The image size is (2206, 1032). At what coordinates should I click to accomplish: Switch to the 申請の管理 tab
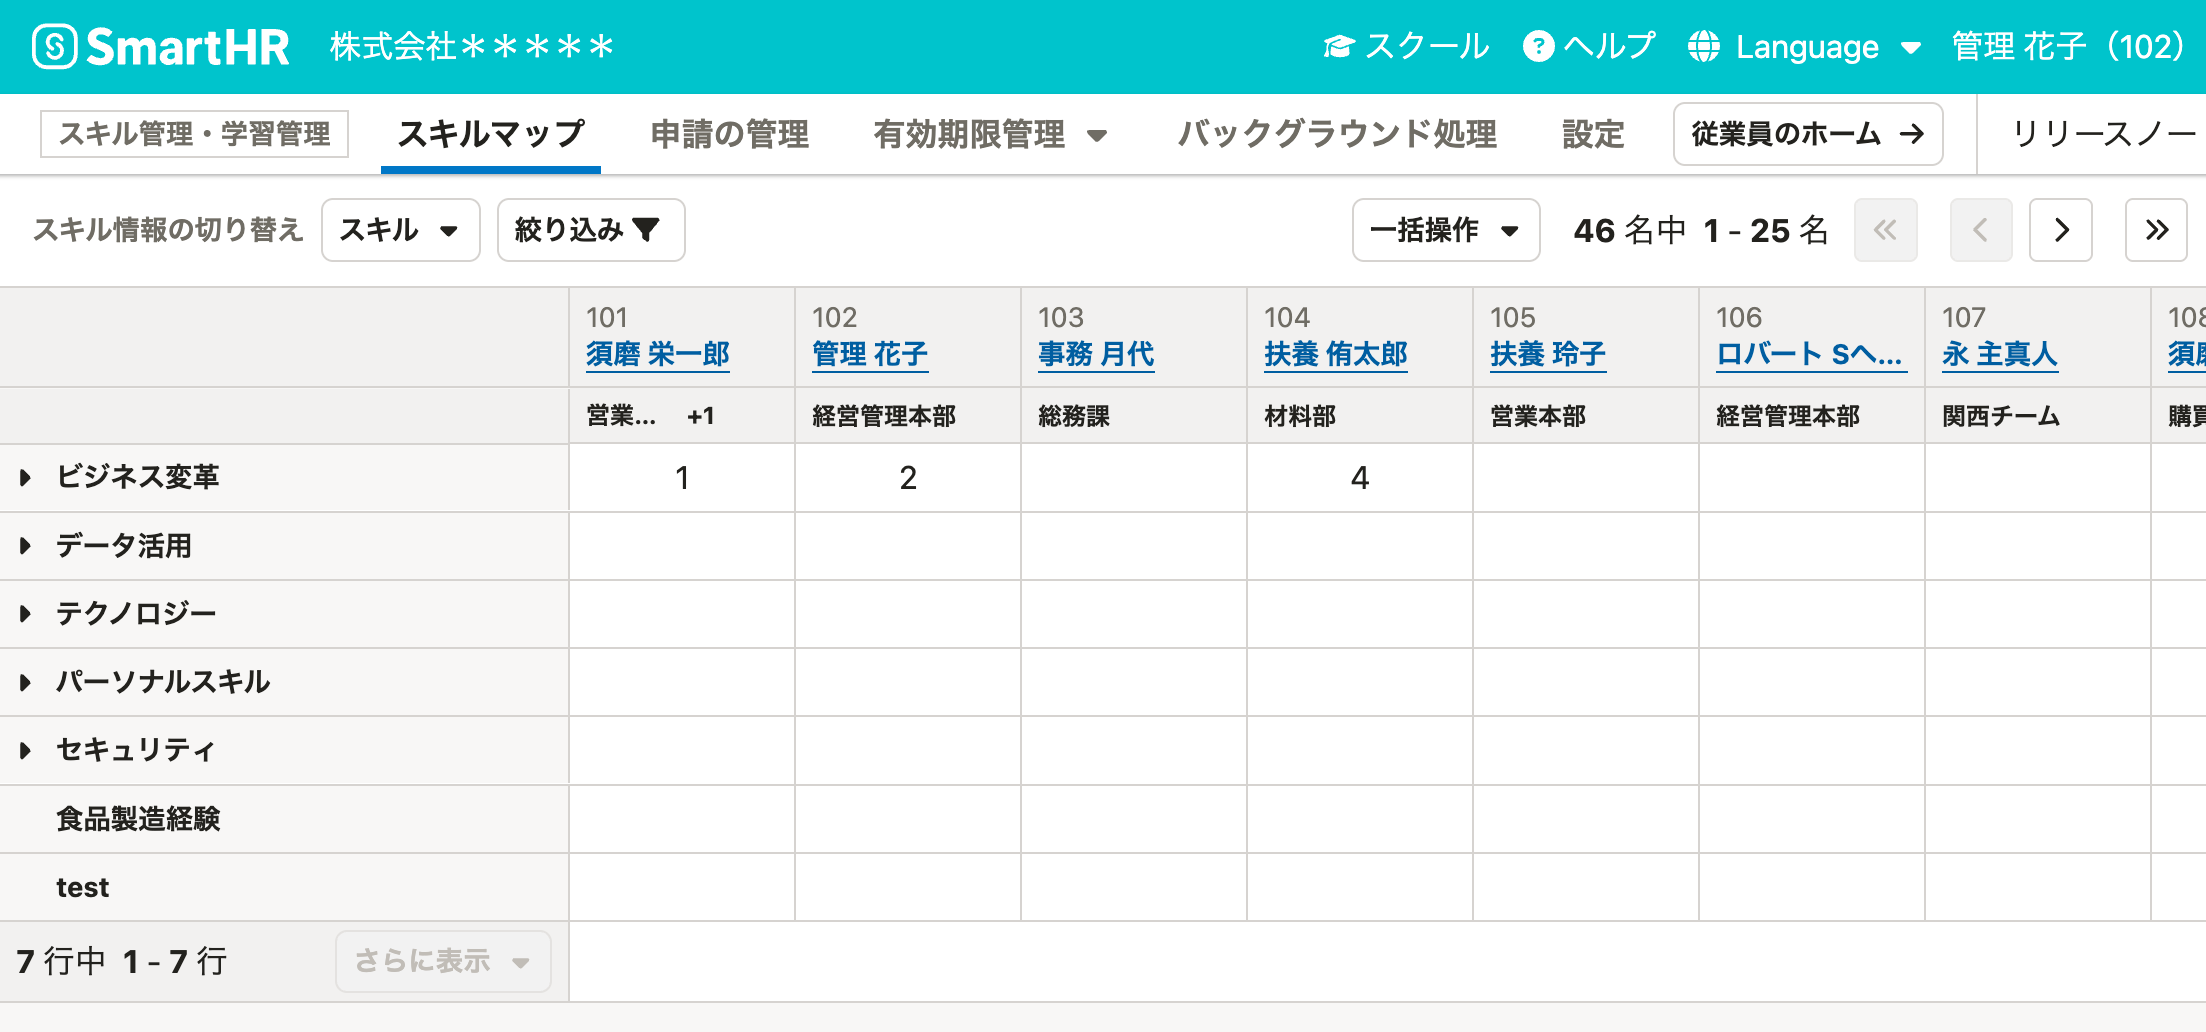(x=729, y=134)
